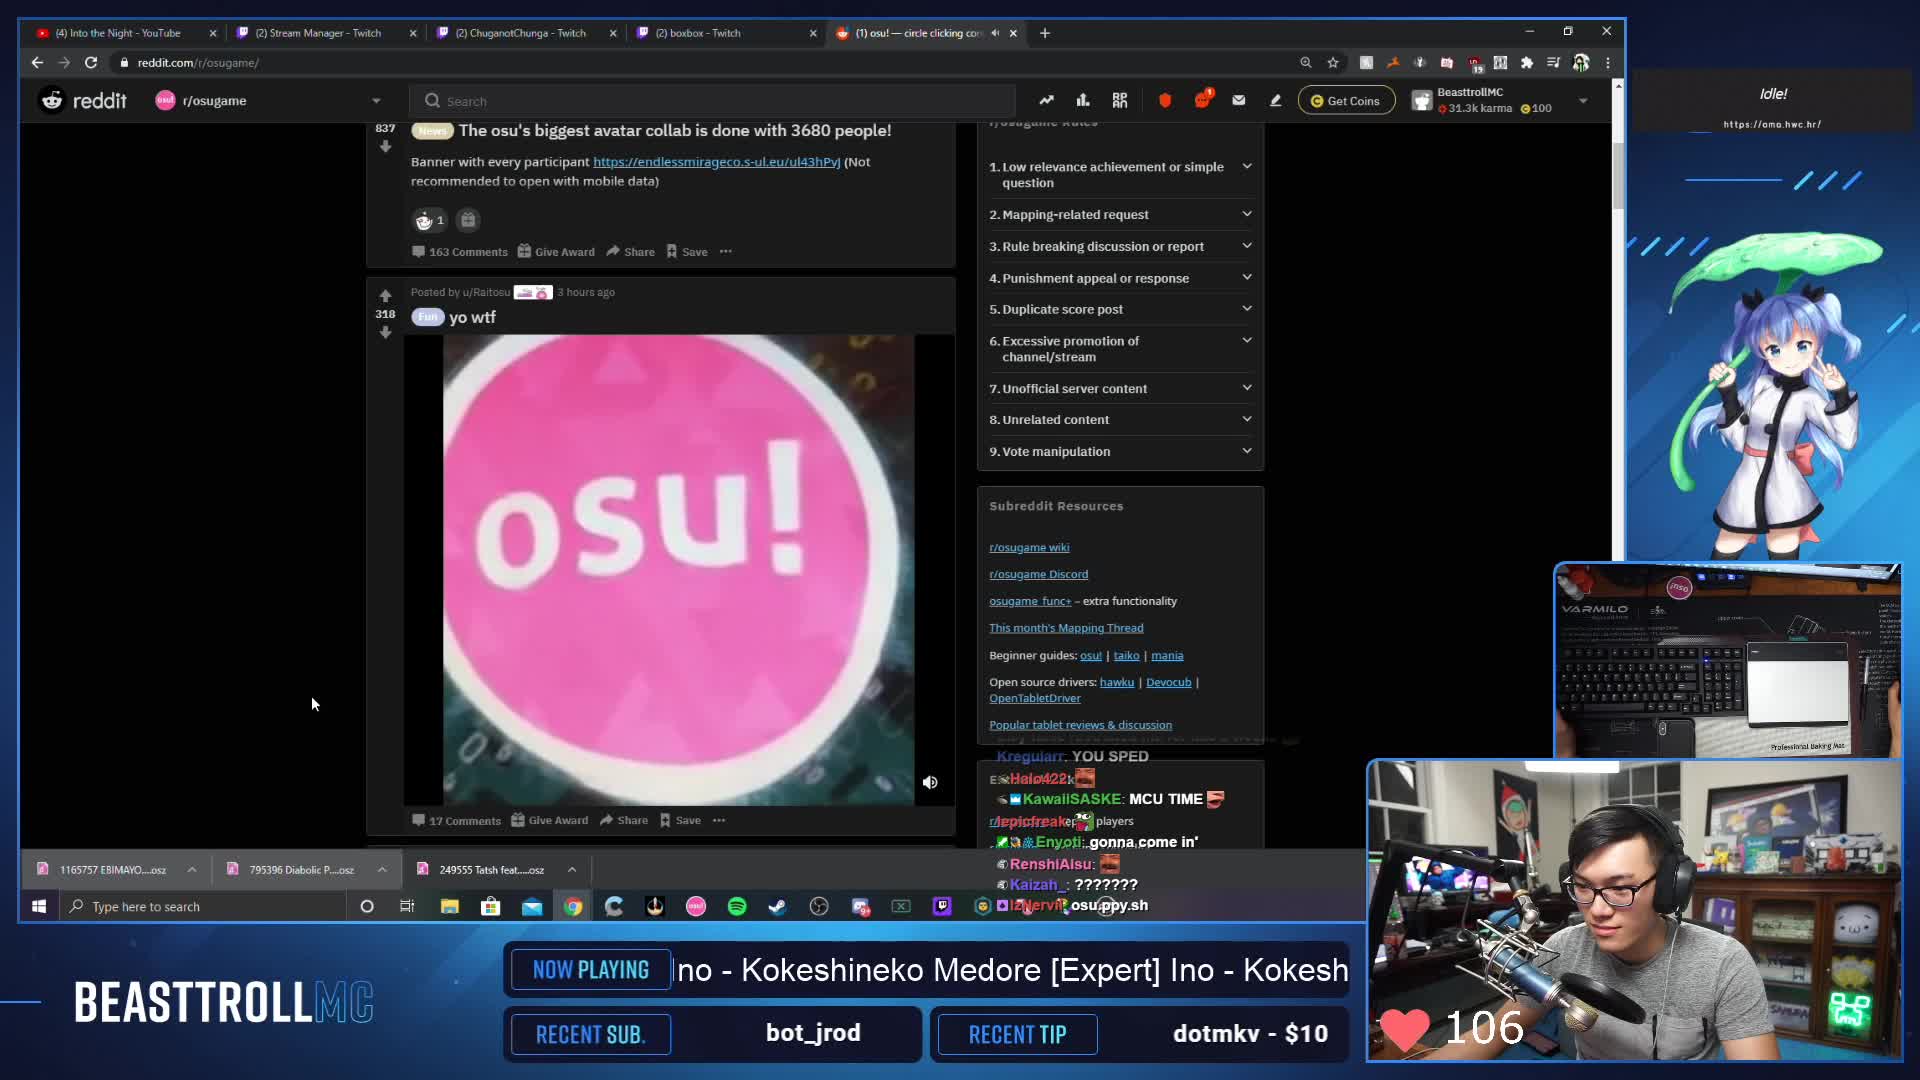The width and height of the screenshot is (1920, 1080).
Task: Open options for 1165757 EBIMAYO download
Action: [x=192, y=870]
